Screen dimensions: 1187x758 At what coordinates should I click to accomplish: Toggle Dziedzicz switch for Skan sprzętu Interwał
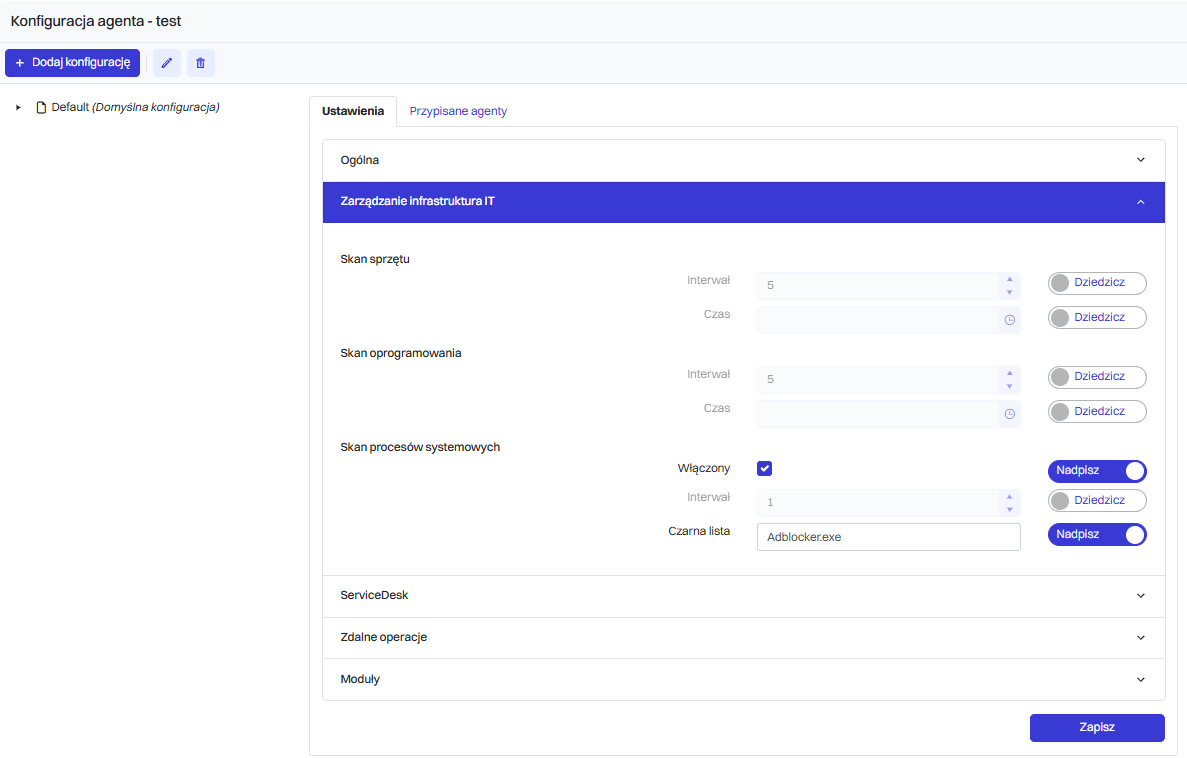[x=1097, y=283]
